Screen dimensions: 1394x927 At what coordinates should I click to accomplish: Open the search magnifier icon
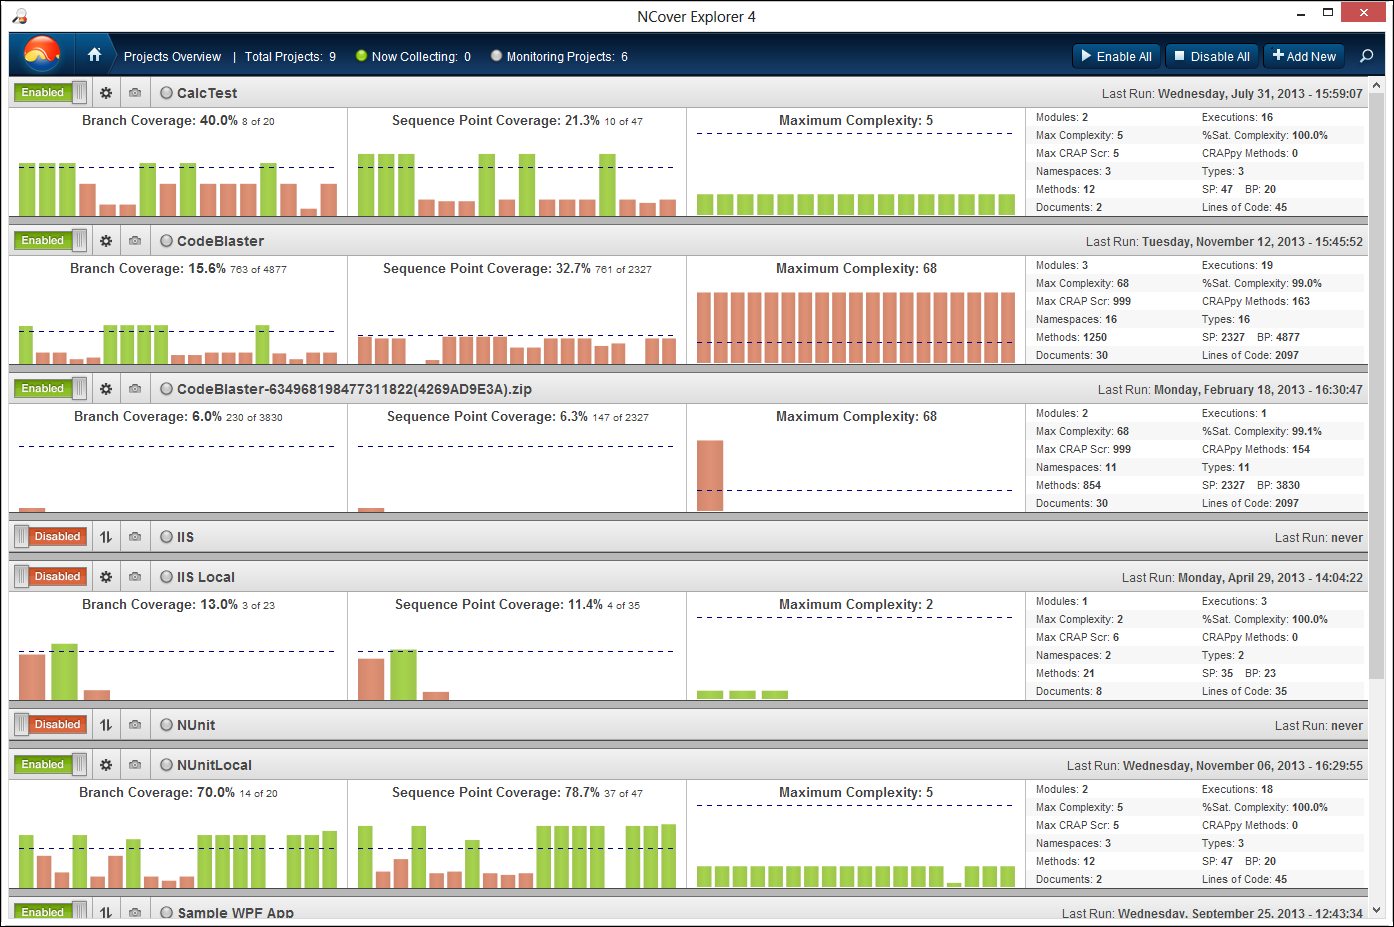pos(1366,56)
